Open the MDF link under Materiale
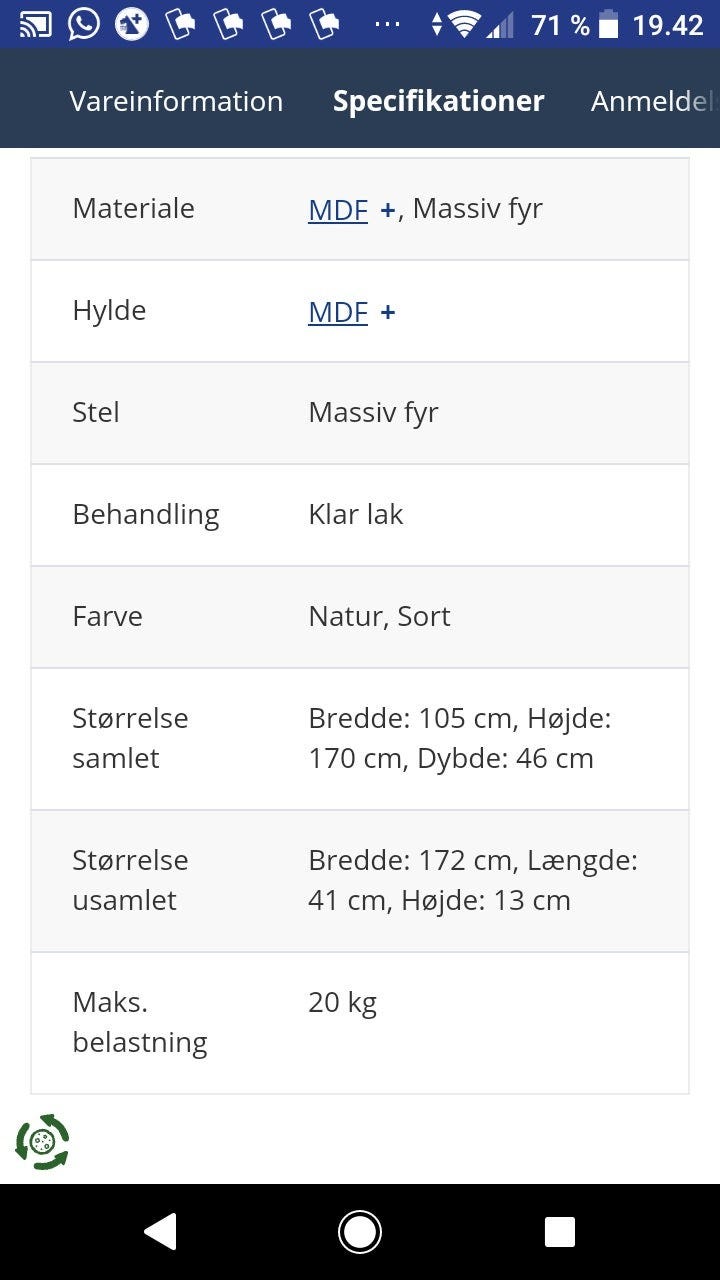Screen dimensions: 720x1280 pyautogui.click(x=337, y=208)
